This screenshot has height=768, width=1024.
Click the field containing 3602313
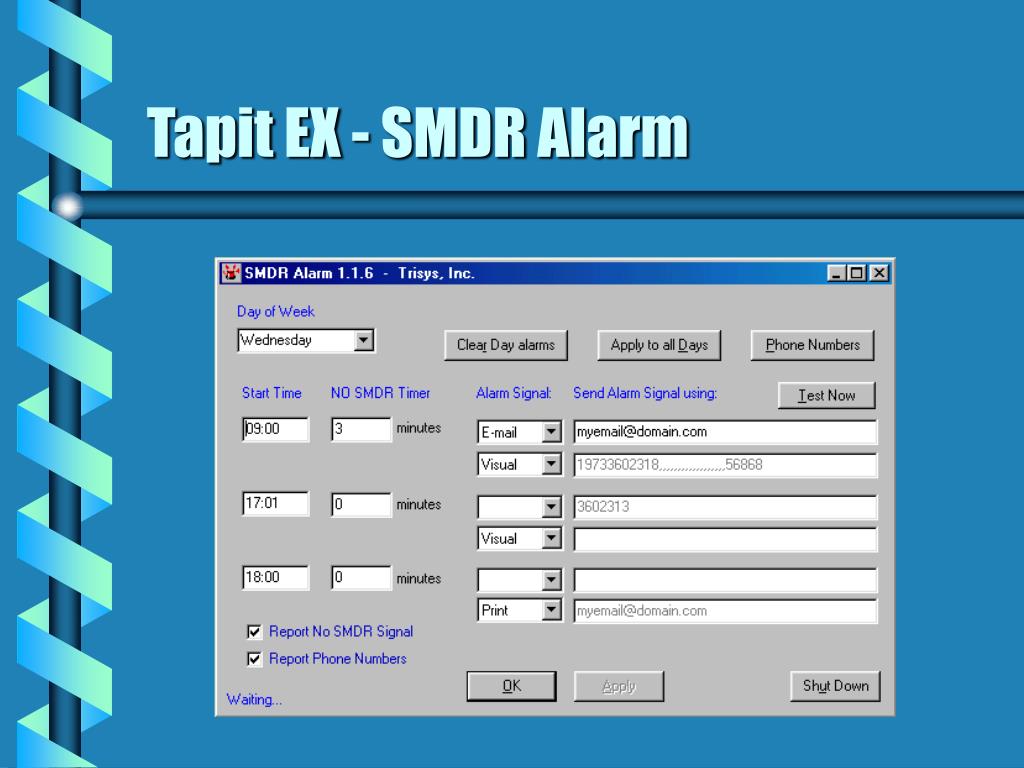coord(725,507)
